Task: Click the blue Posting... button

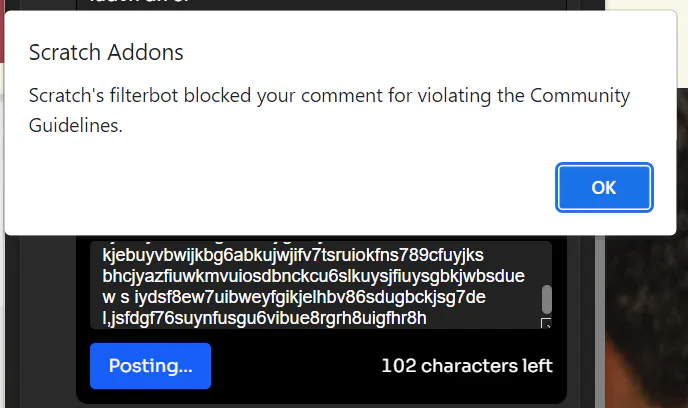Action: pos(150,365)
